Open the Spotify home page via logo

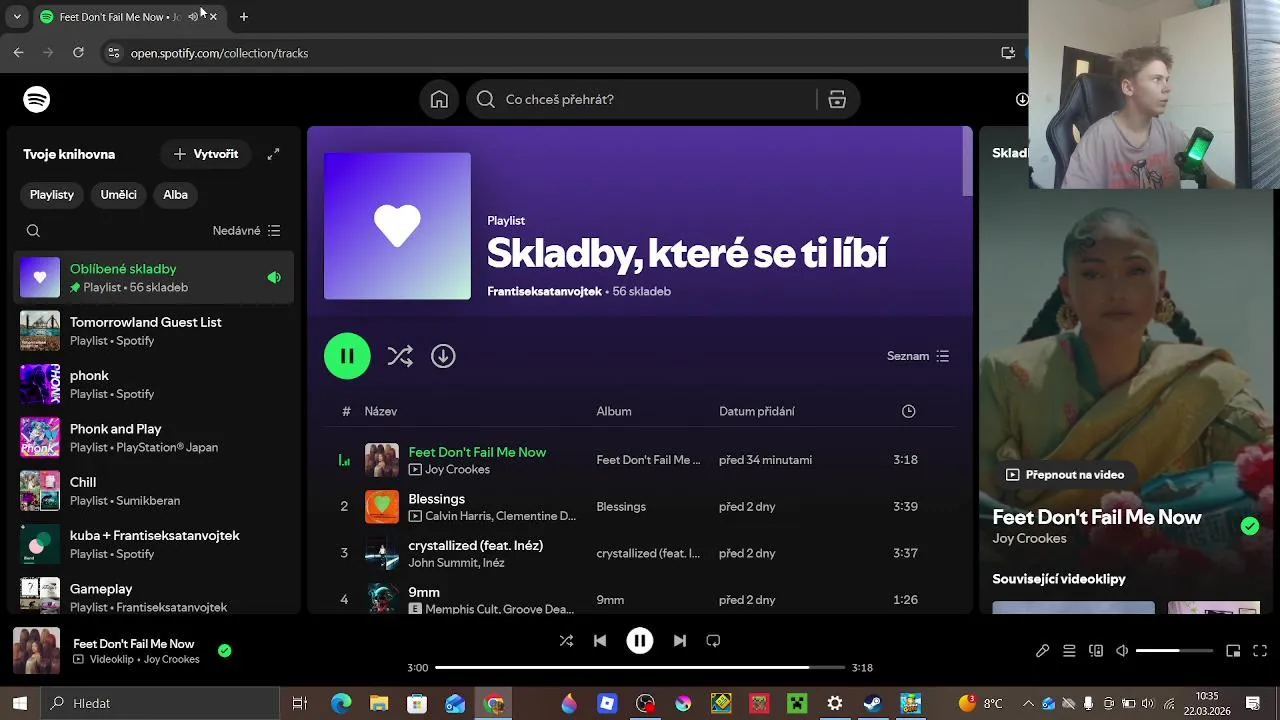[x=37, y=99]
